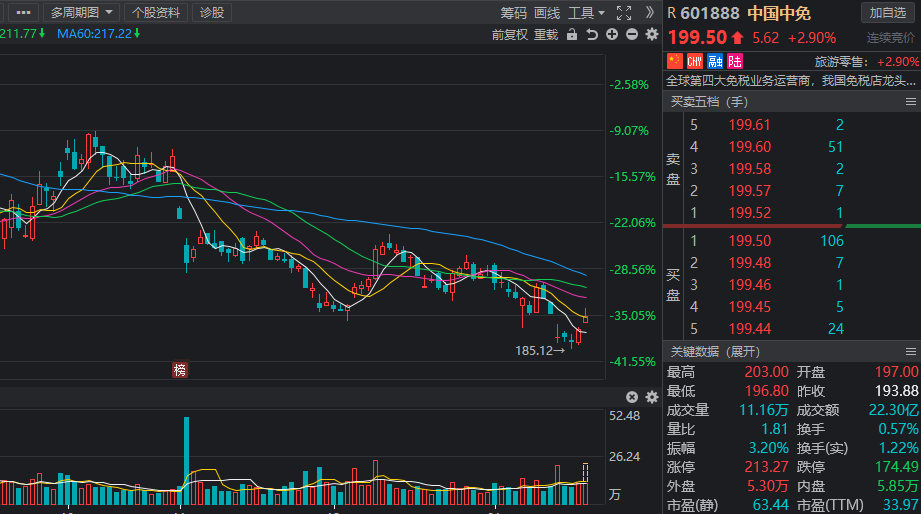Open the 诊股 tab
This screenshot has width=921, height=514.
coord(212,13)
